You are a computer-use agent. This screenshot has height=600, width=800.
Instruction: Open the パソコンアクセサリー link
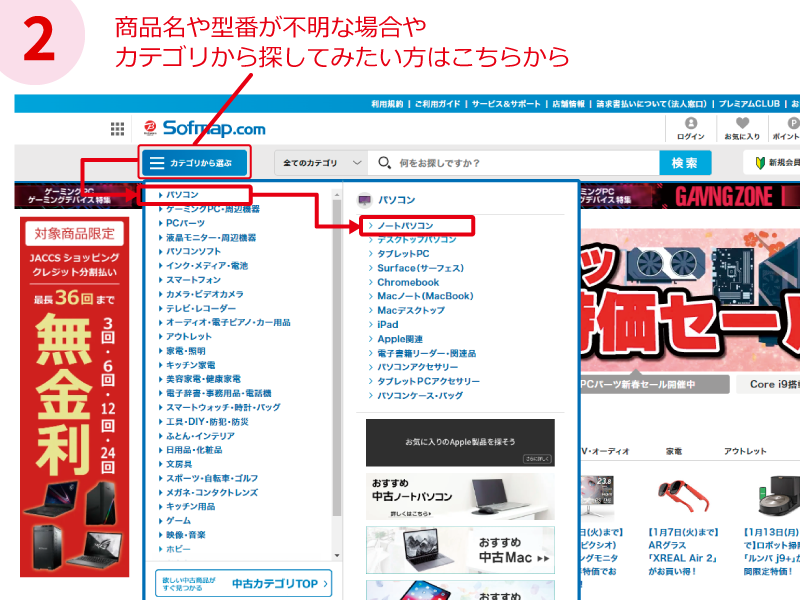[417, 367]
